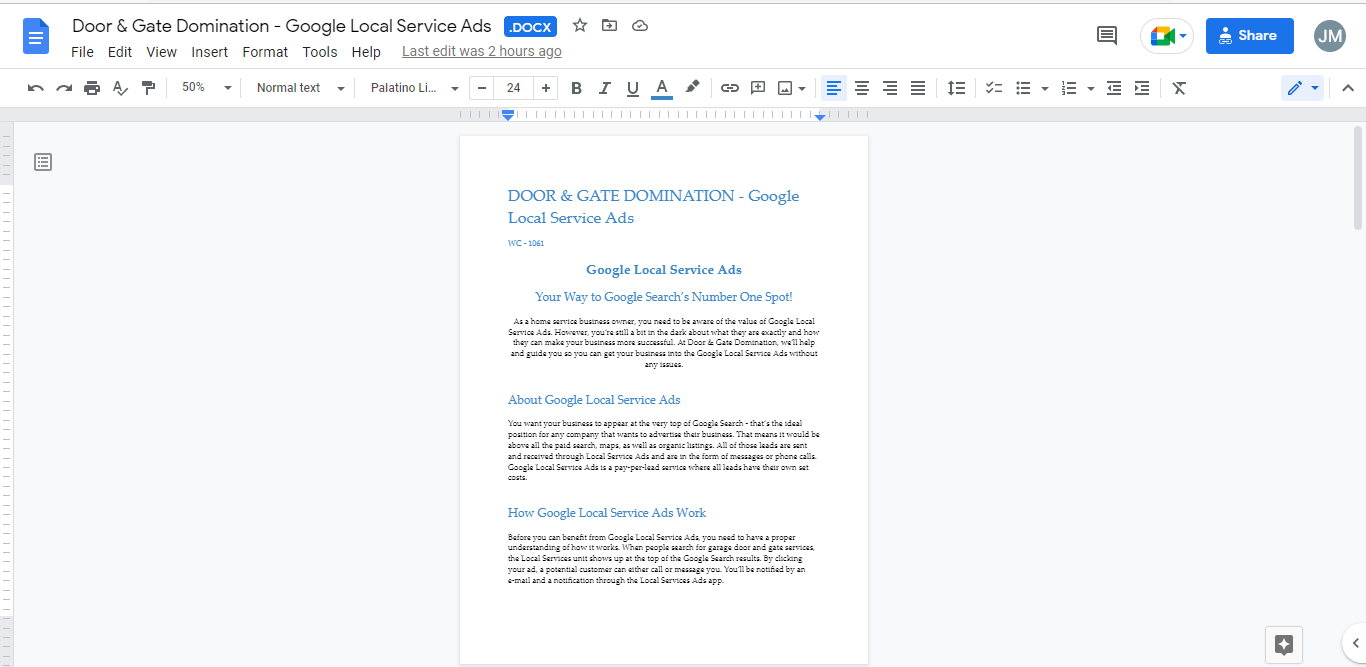Viewport: 1366px width, 667px height.
Task: Click the Explore star button
Action: (1285, 645)
